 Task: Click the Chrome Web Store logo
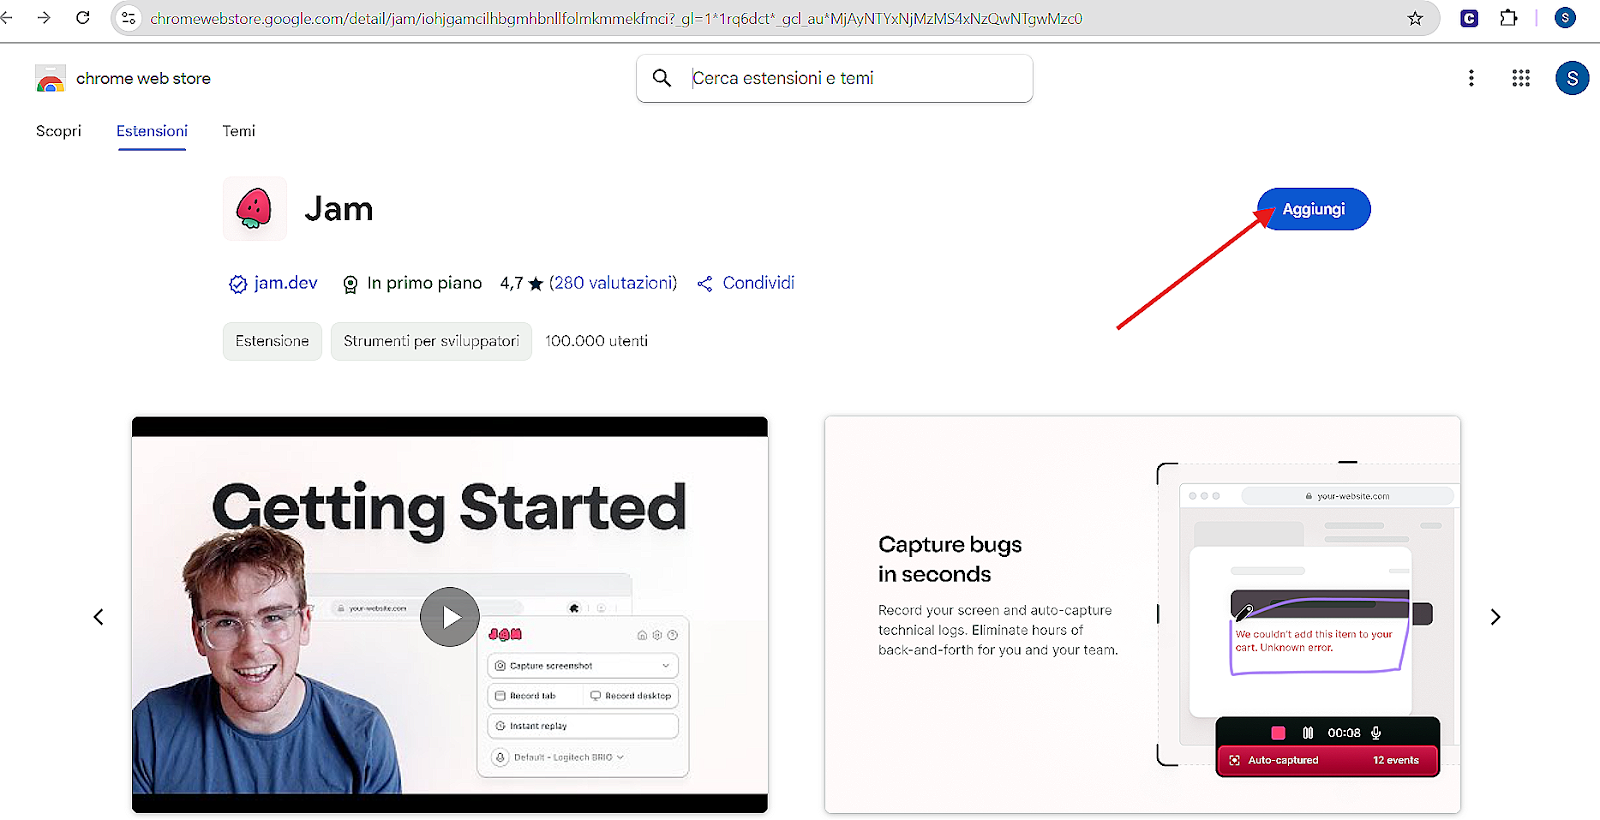[x=50, y=78]
